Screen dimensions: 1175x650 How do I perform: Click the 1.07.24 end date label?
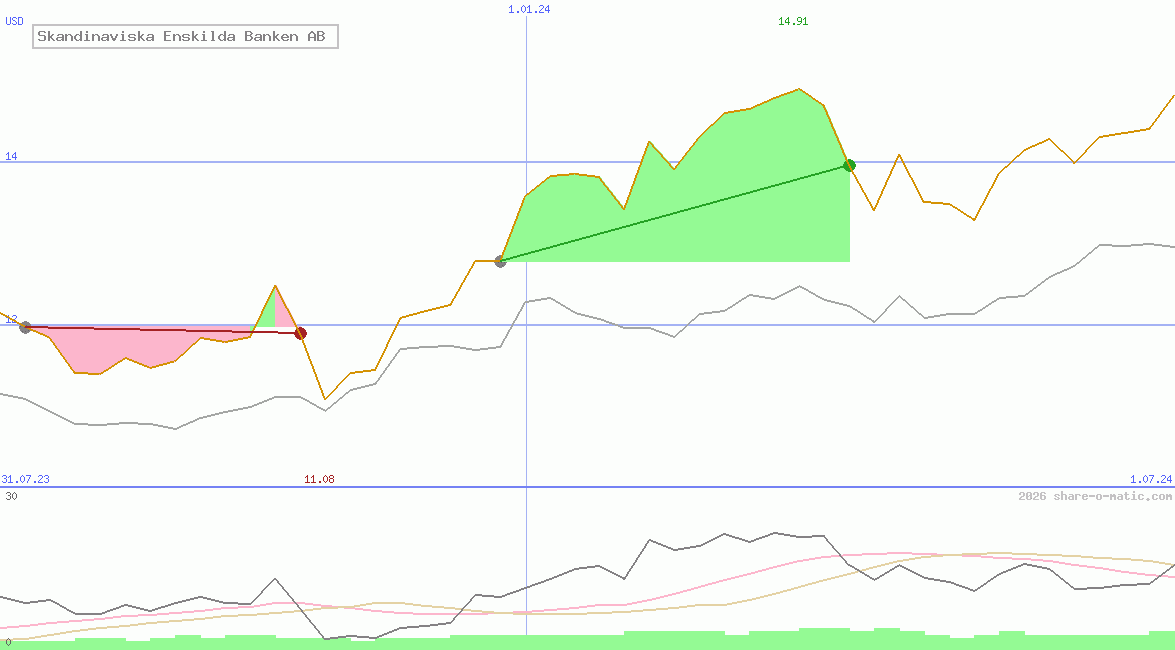click(1151, 479)
